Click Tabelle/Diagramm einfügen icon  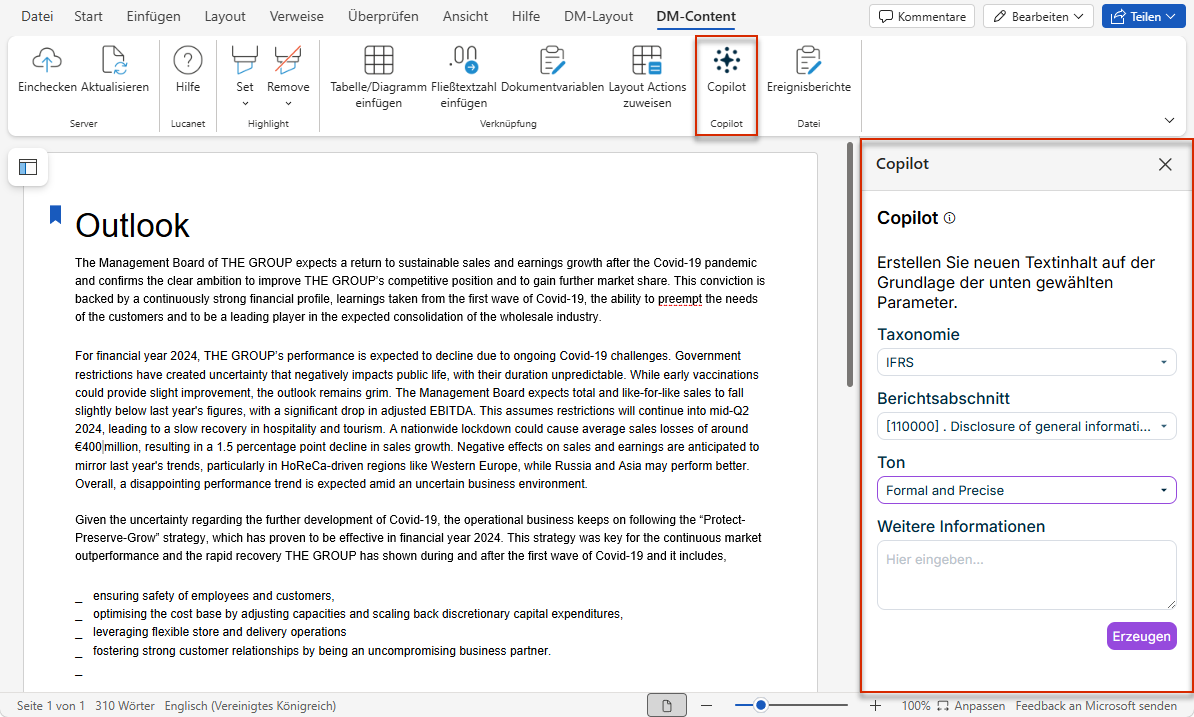pyautogui.click(x=378, y=59)
